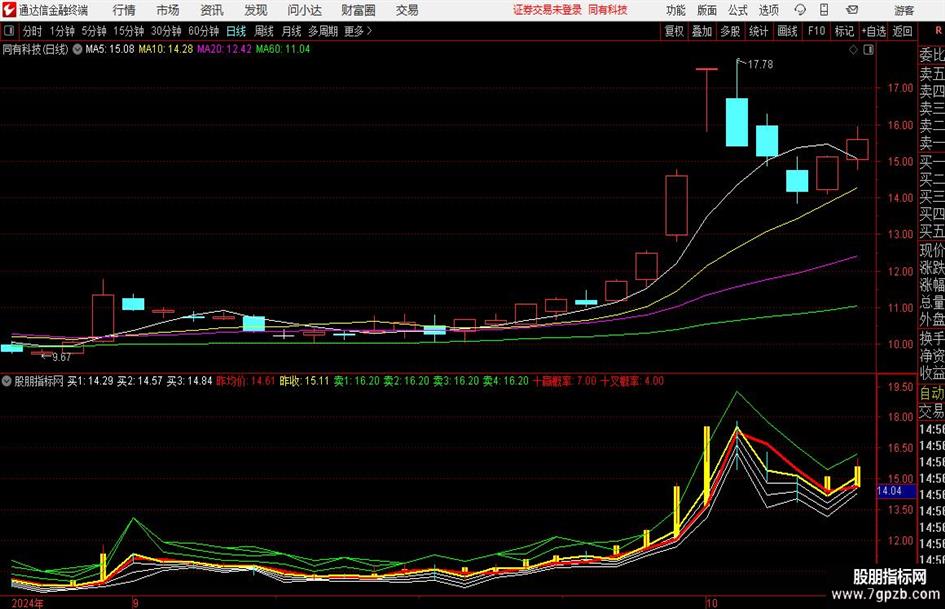
Task: Click the month 10 marker on time axis
Action: (x=712, y=603)
